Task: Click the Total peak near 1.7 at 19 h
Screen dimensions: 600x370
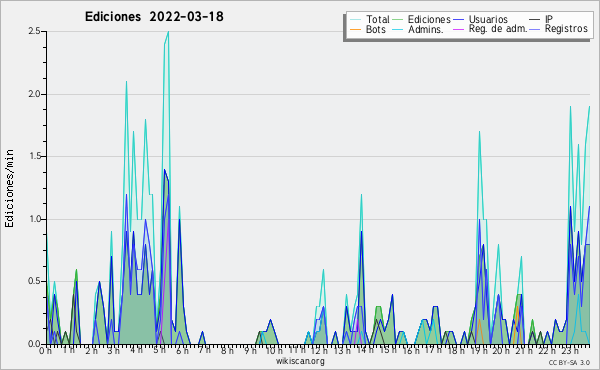Action: (x=479, y=132)
